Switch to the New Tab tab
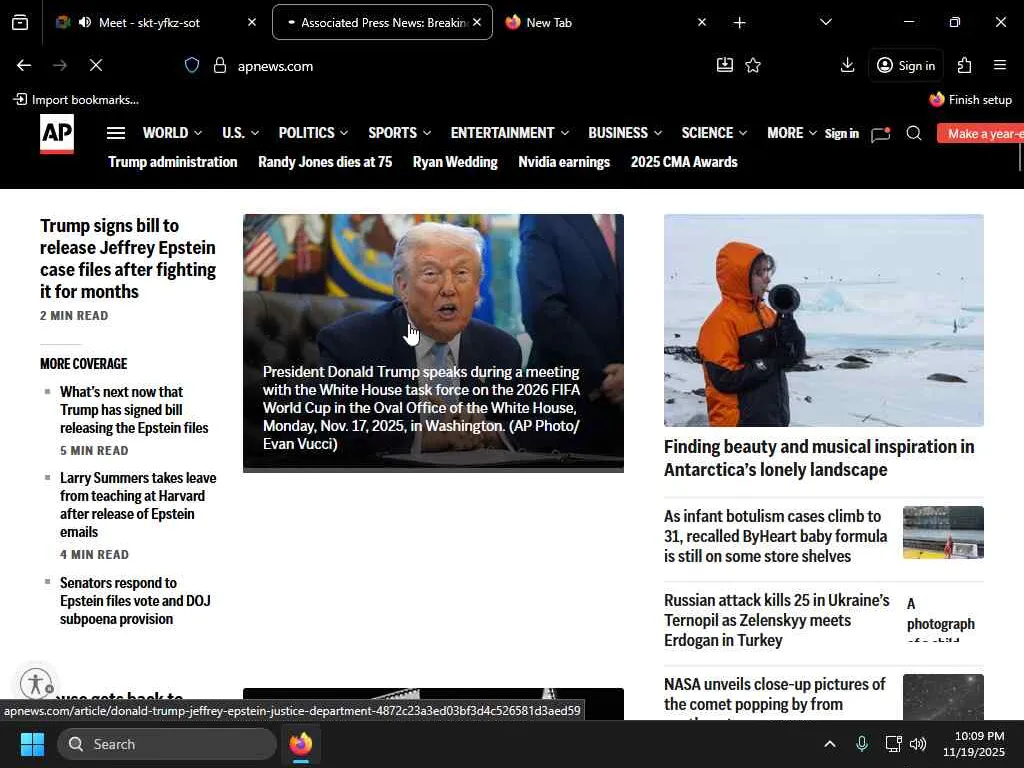Image resolution: width=1024 pixels, height=768 pixels. (605, 22)
